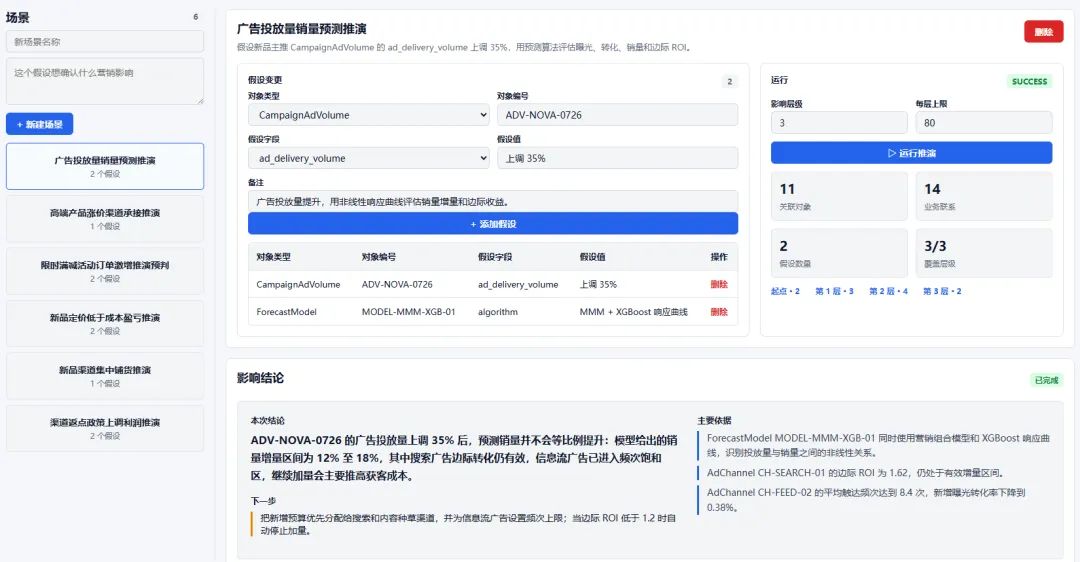Click the red 删除 button at top right

1043,32
